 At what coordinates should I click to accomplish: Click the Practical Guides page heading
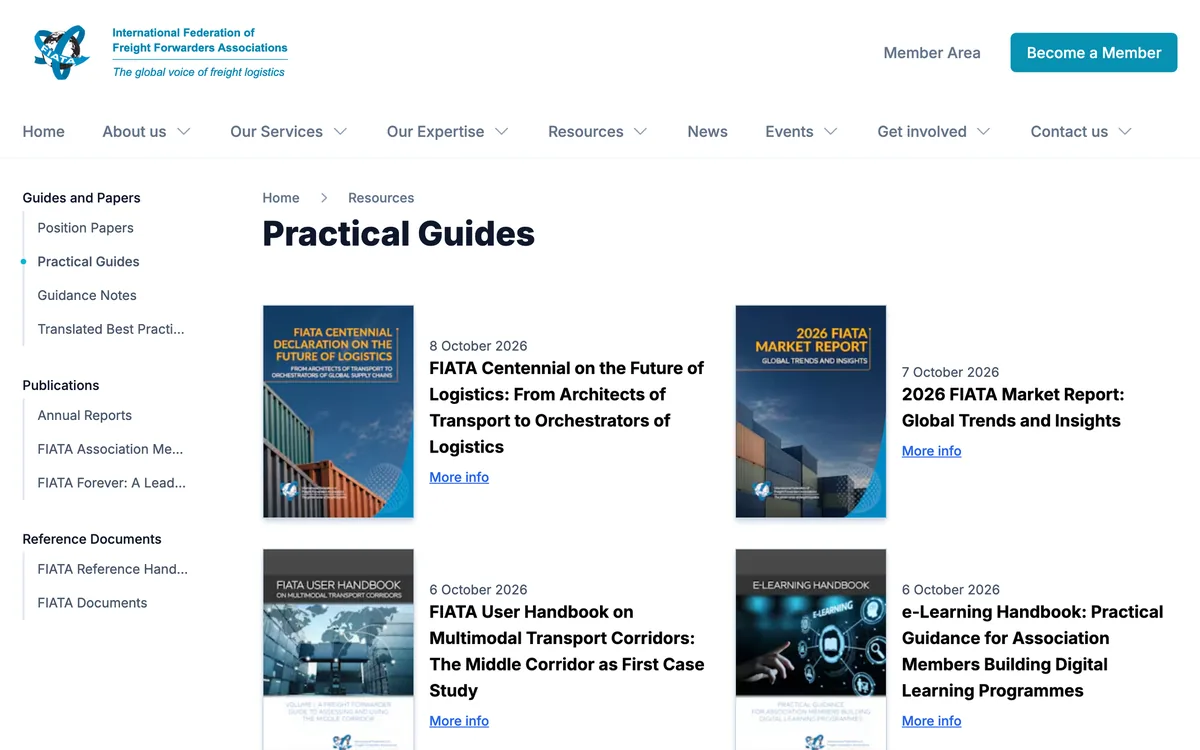coord(398,234)
